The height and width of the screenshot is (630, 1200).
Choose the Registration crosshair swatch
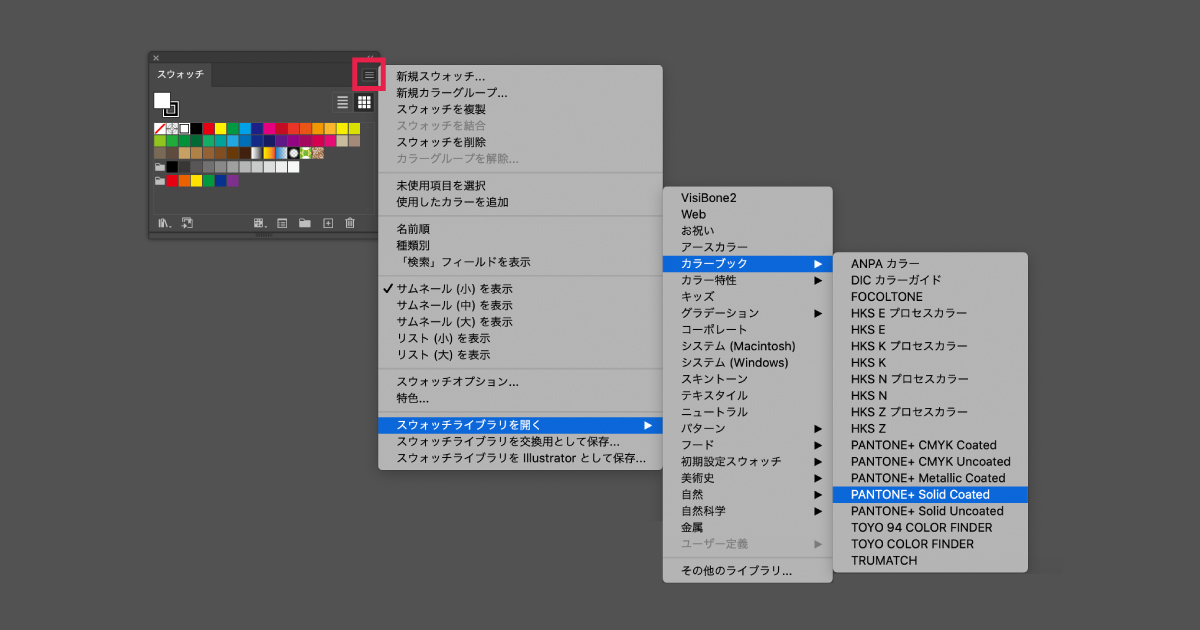pyautogui.click(x=172, y=128)
